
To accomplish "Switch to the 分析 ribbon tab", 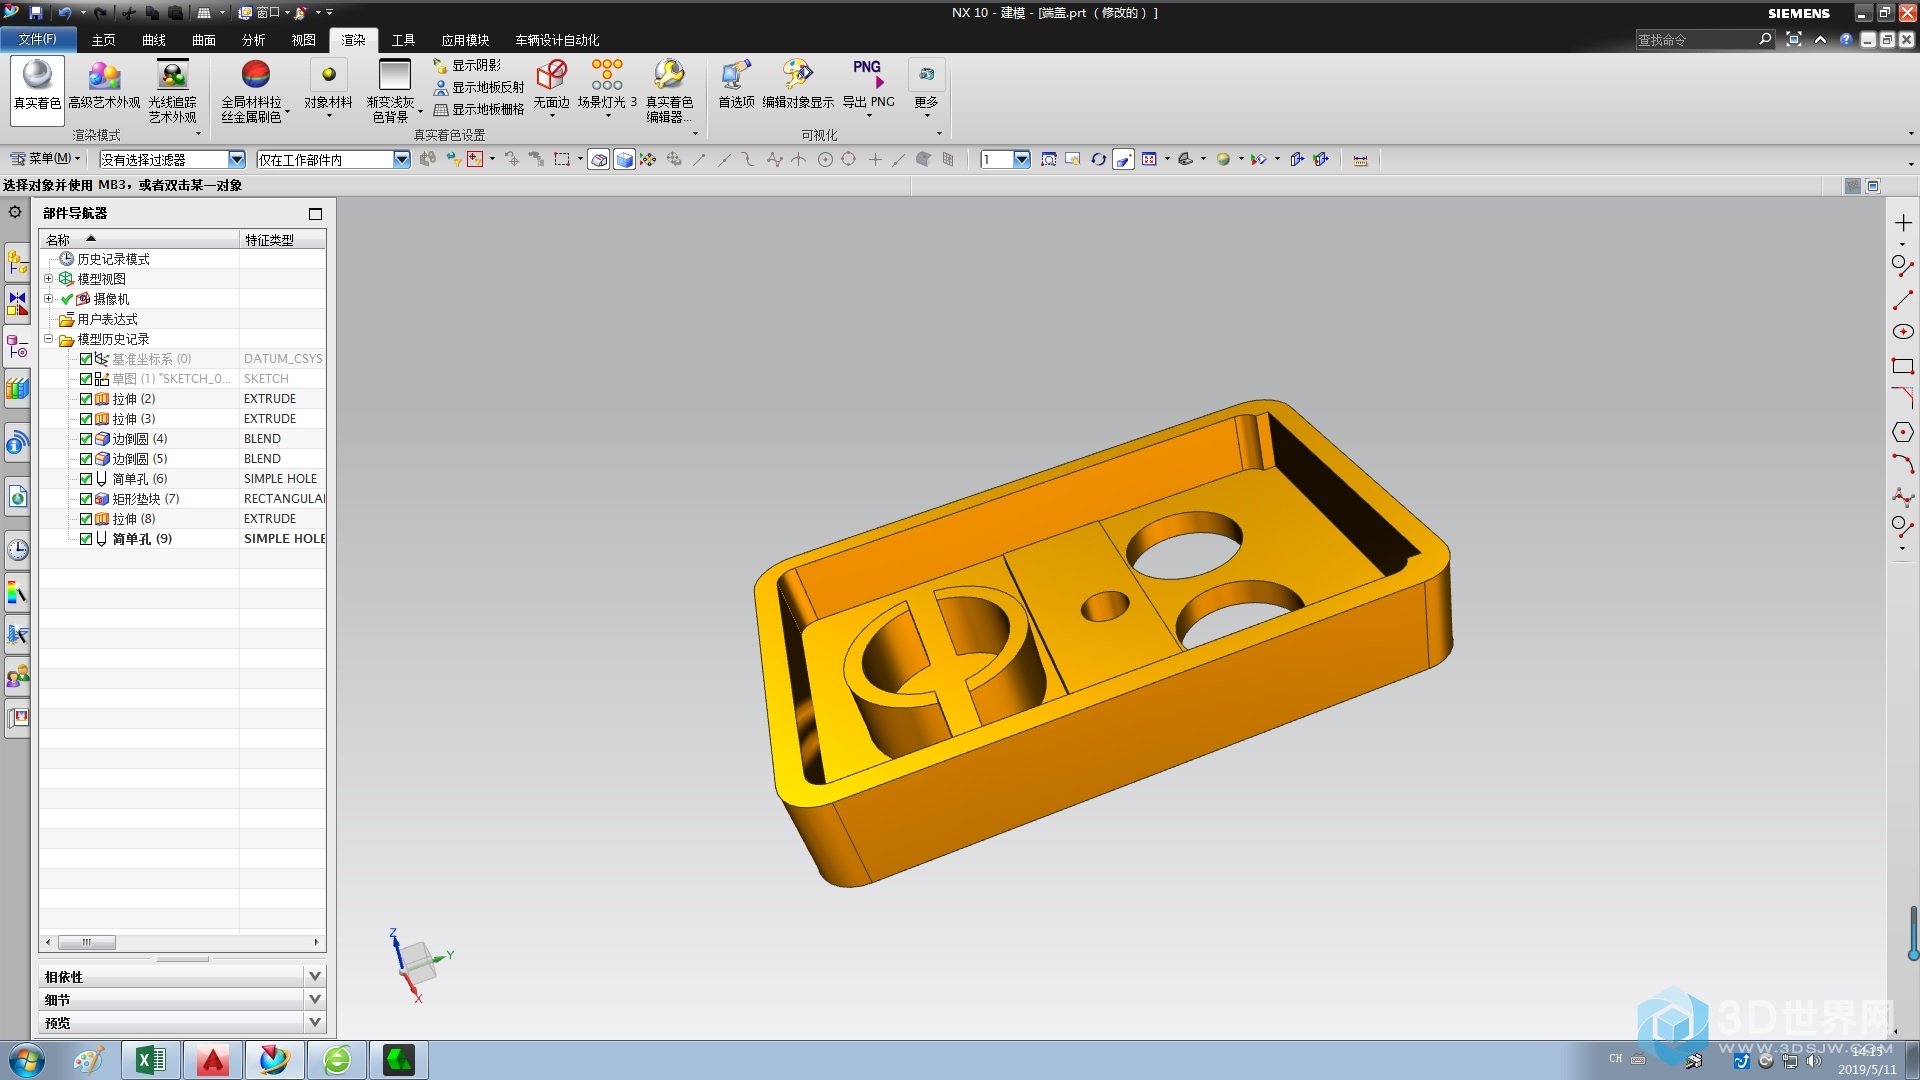I will click(x=254, y=40).
